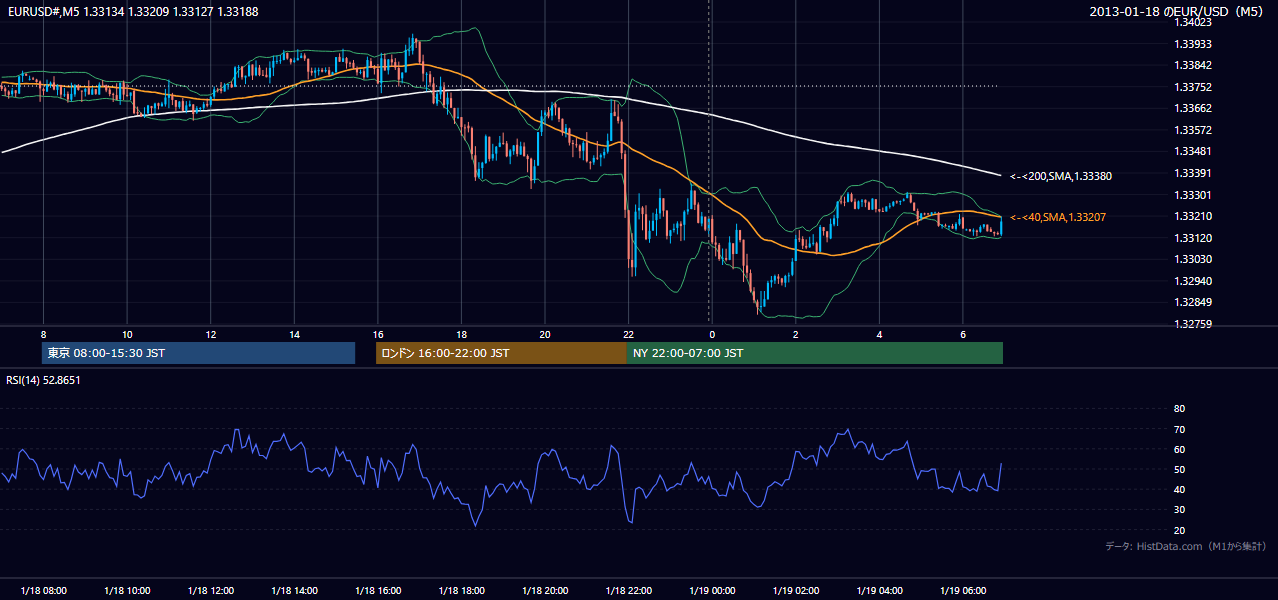Click the 1/19 04:00 time label
The height and width of the screenshot is (600, 1278).
[879, 591]
